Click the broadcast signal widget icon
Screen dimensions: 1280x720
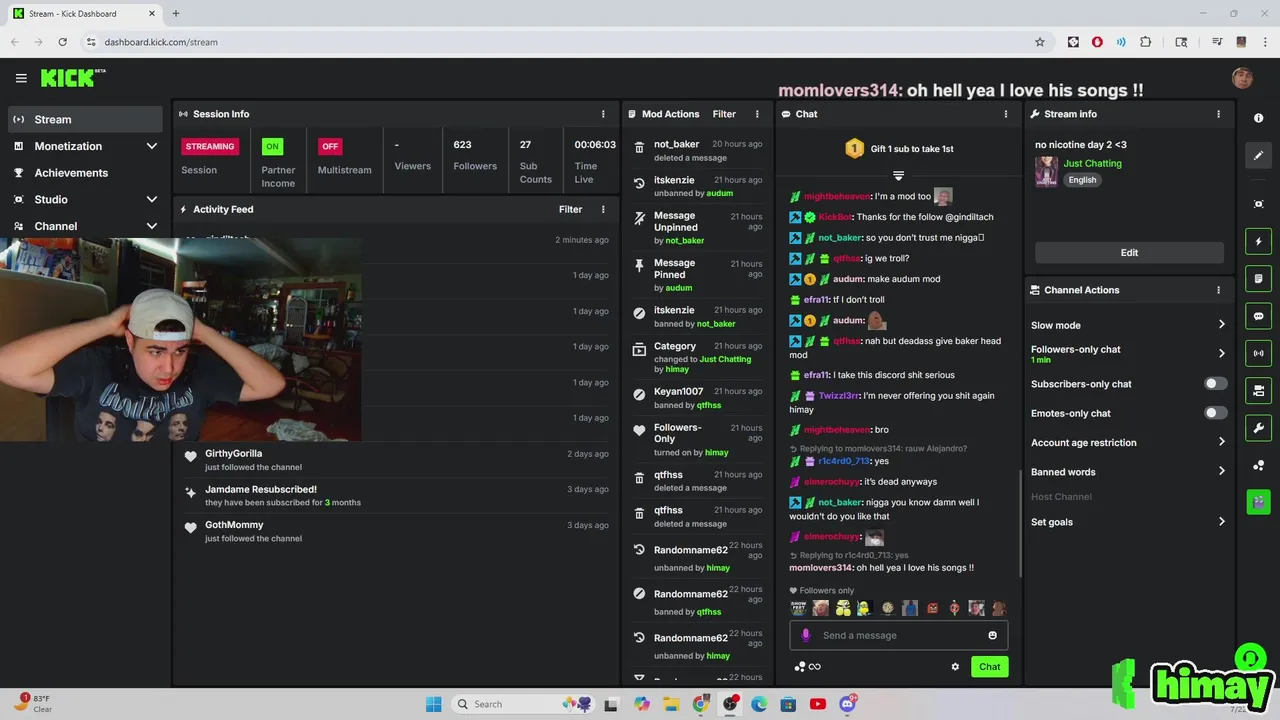1258,353
